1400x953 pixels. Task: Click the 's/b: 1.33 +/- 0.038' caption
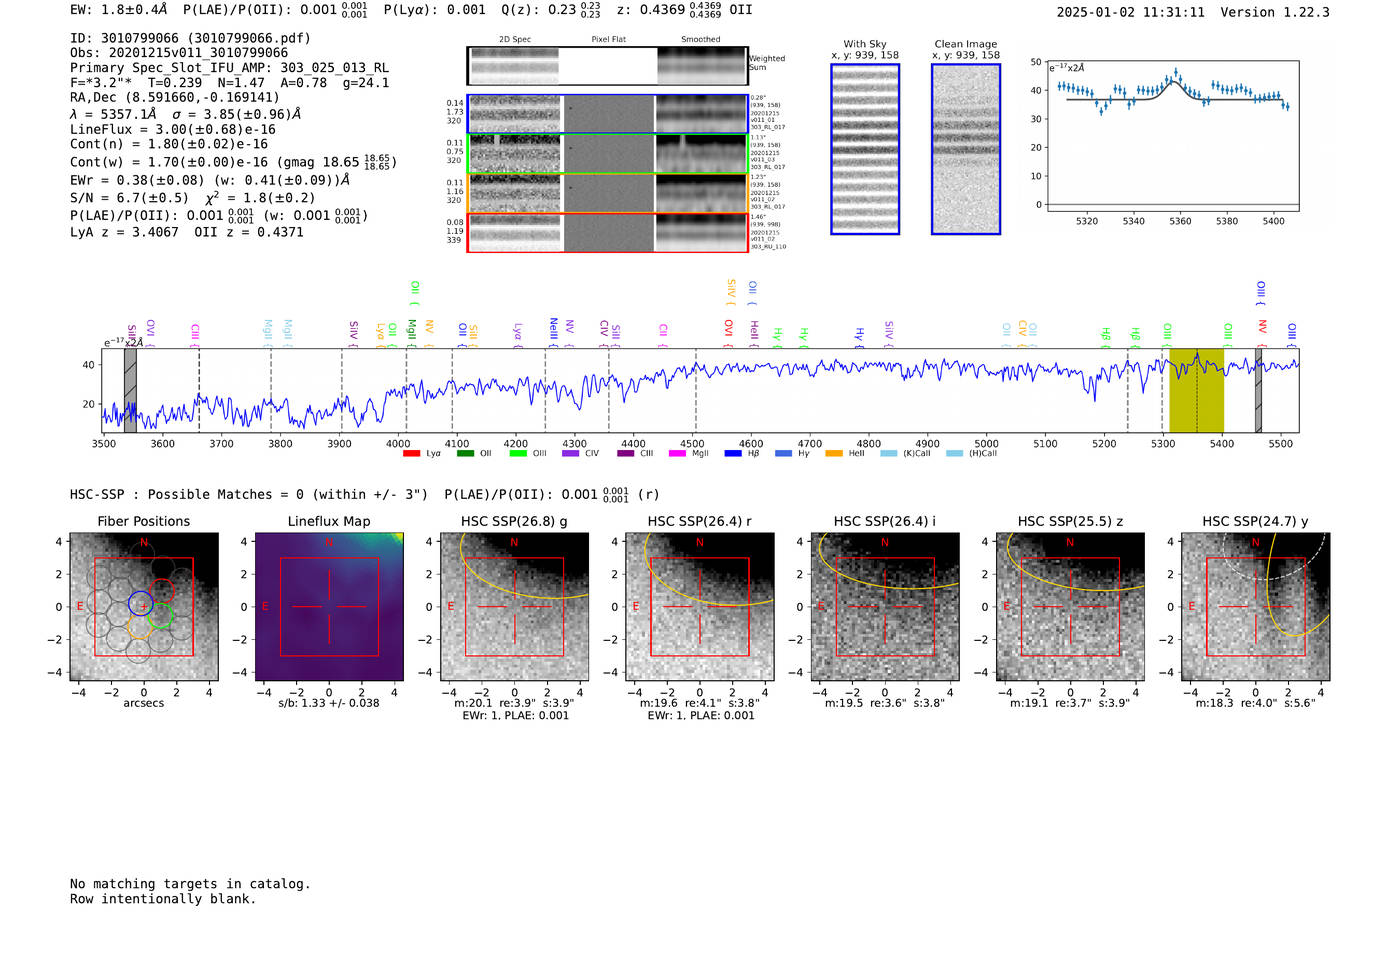click(329, 703)
